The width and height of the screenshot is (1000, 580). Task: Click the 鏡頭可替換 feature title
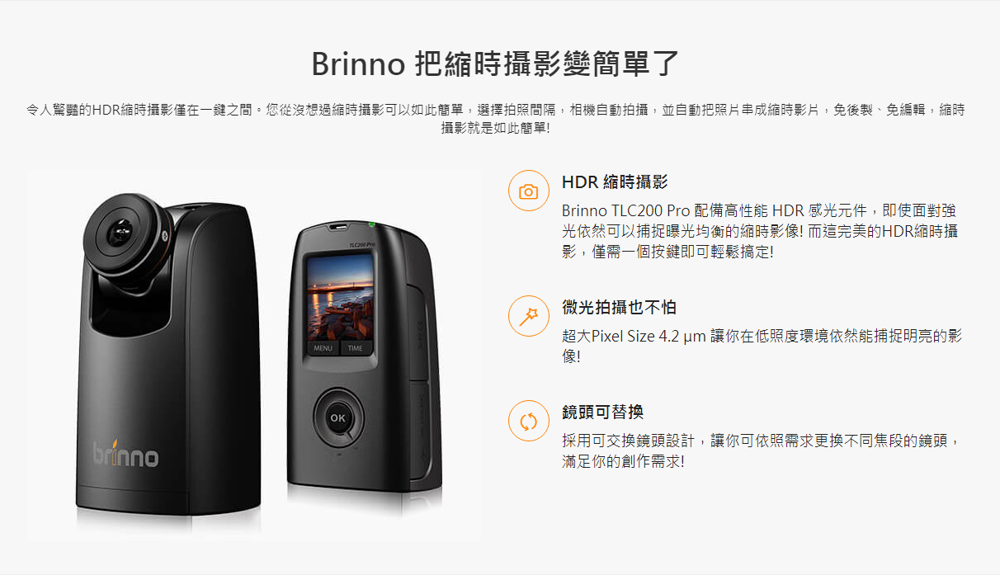[602, 412]
